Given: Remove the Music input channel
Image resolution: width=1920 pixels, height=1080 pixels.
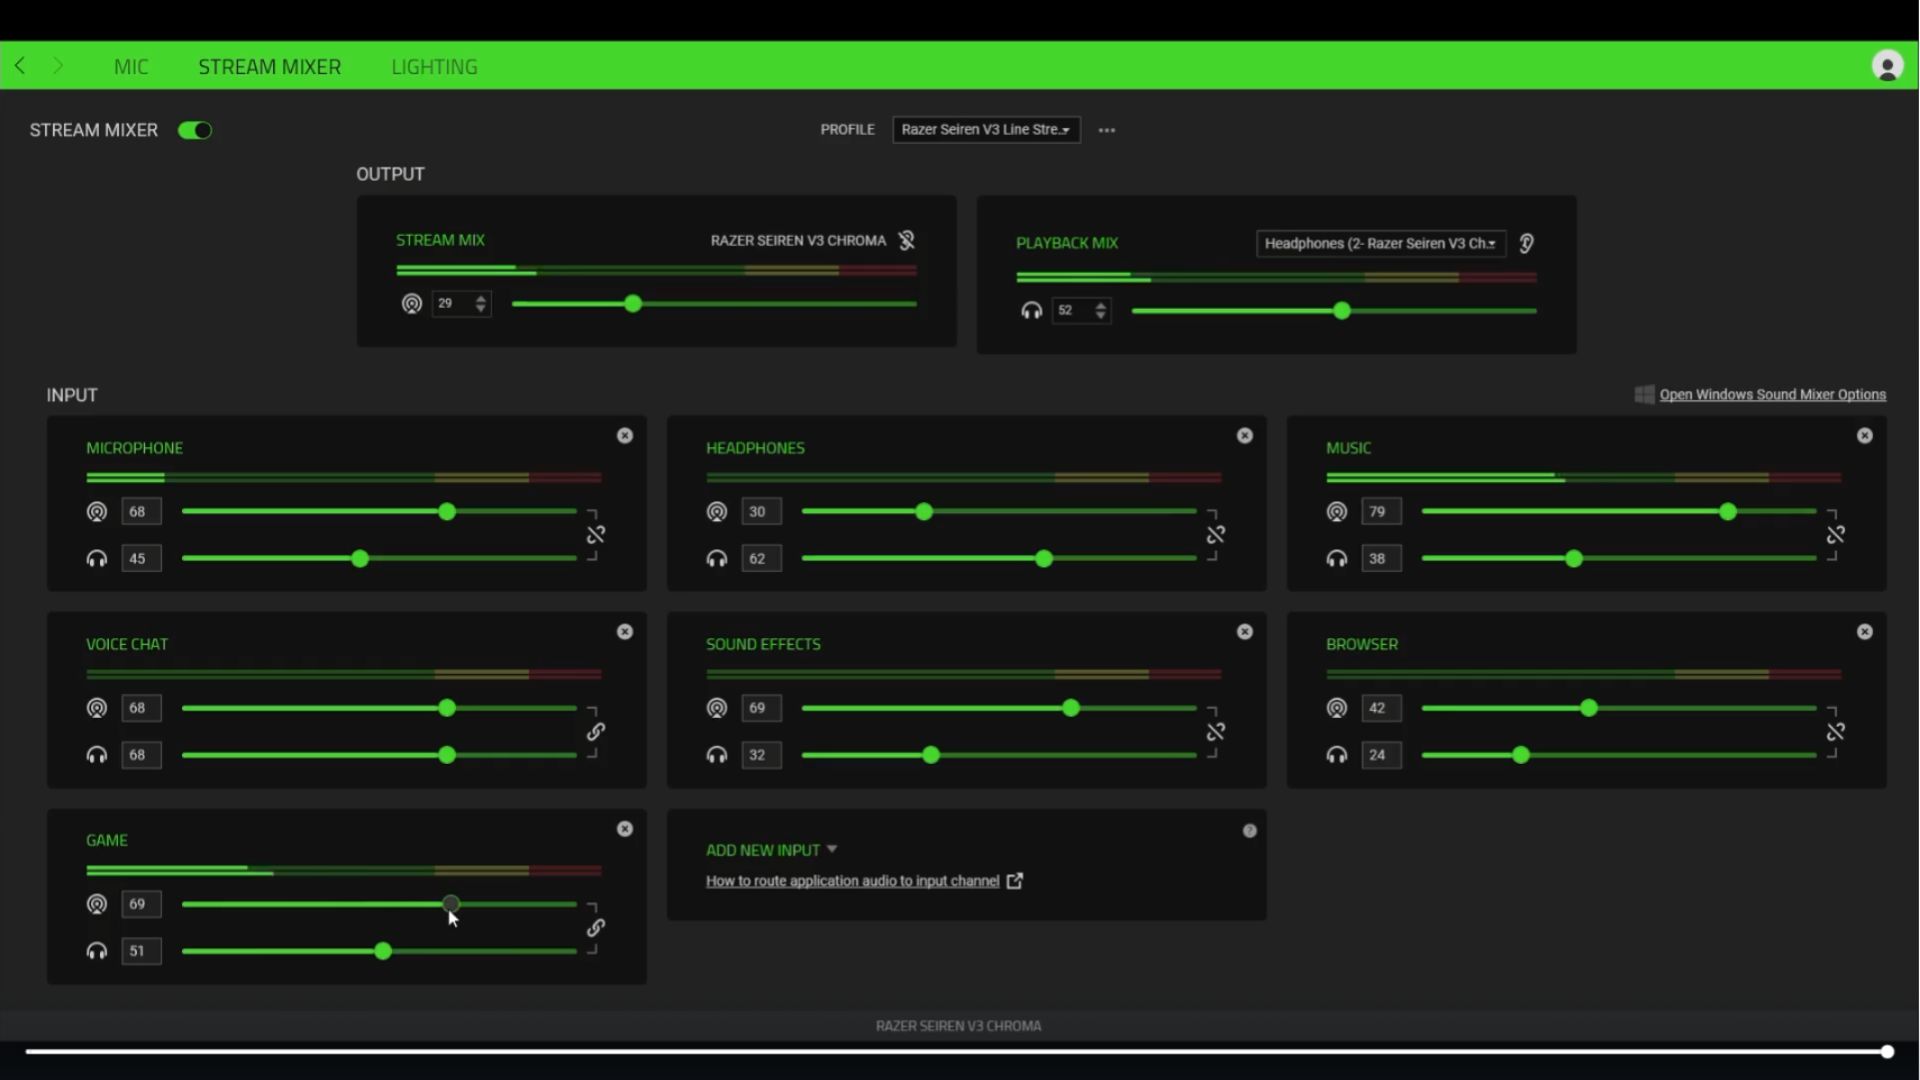Looking at the screenshot, I should click(1865, 436).
